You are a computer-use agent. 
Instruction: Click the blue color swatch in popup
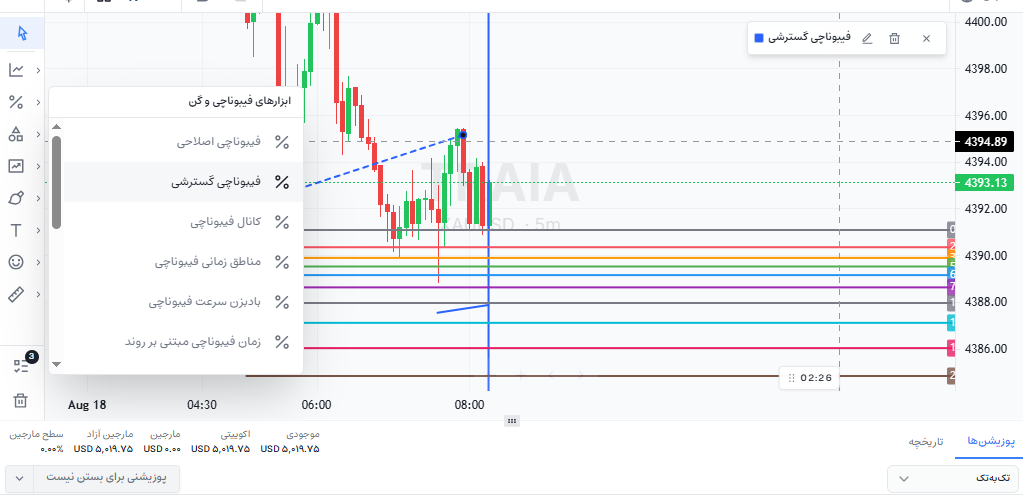759,38
